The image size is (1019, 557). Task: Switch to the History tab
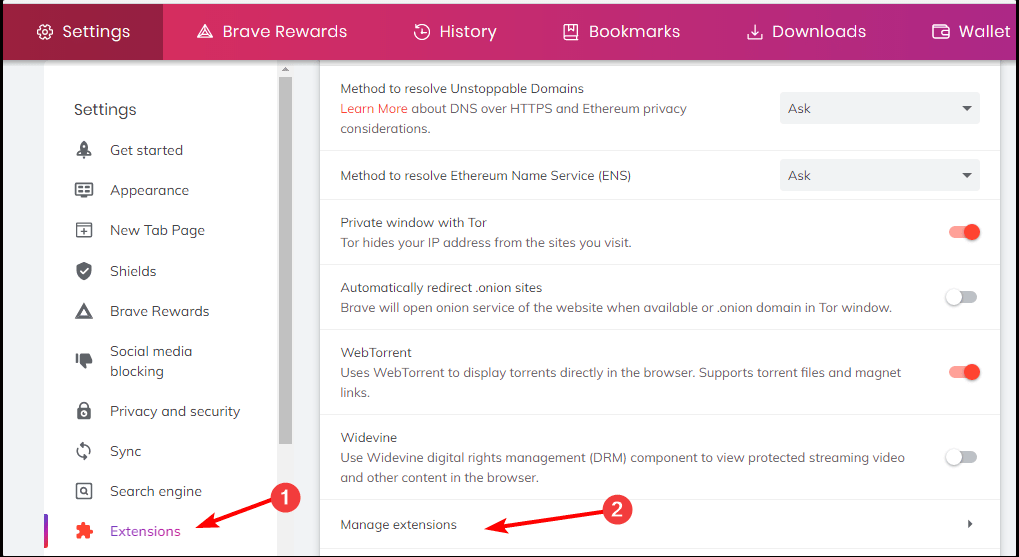pos(456,32)
